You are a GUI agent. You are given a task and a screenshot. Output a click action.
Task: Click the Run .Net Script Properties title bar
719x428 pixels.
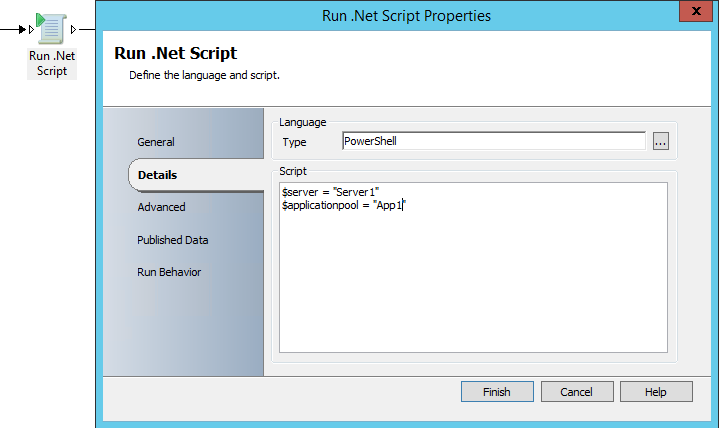406,16
